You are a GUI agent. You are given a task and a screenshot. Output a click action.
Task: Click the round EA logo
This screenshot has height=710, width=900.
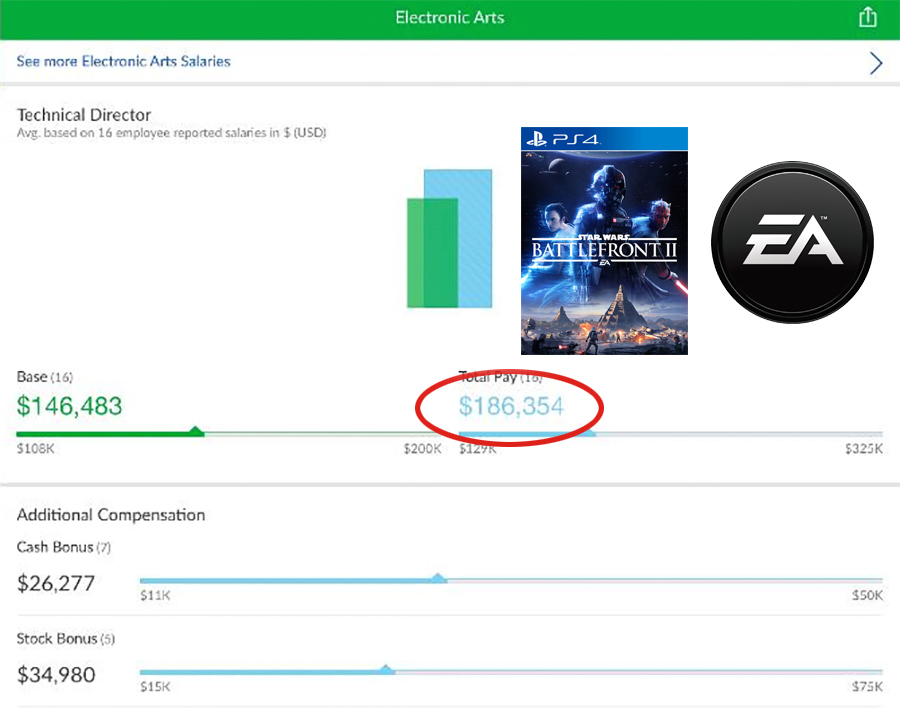[x=793, y=242]
